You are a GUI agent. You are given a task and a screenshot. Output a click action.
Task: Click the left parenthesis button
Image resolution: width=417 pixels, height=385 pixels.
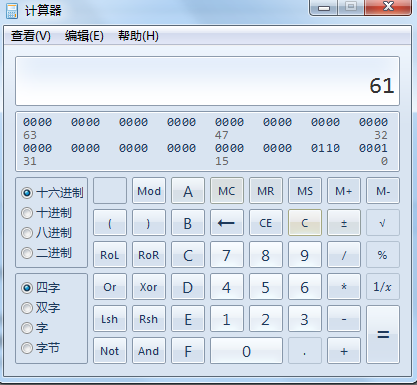[110, 223]
